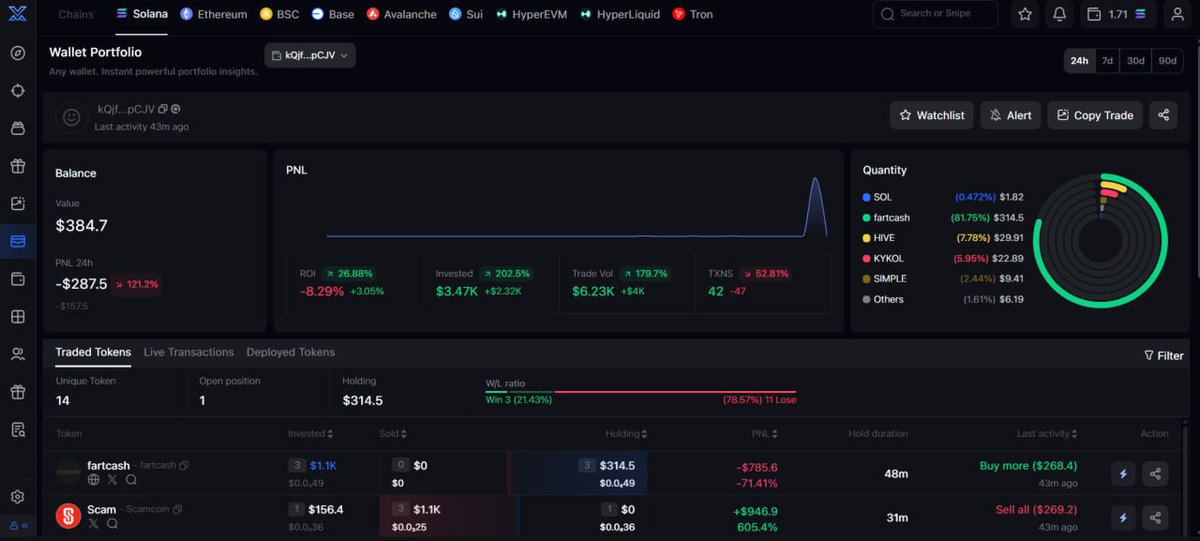The width and height of the screenshot is (1200, 541).
Task: Share the wallet via share icon
Action: [x=1163, y=115]
